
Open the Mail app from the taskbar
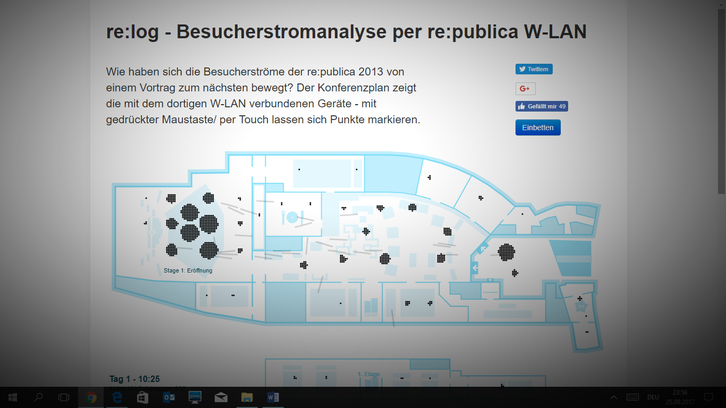pos(221,397)
